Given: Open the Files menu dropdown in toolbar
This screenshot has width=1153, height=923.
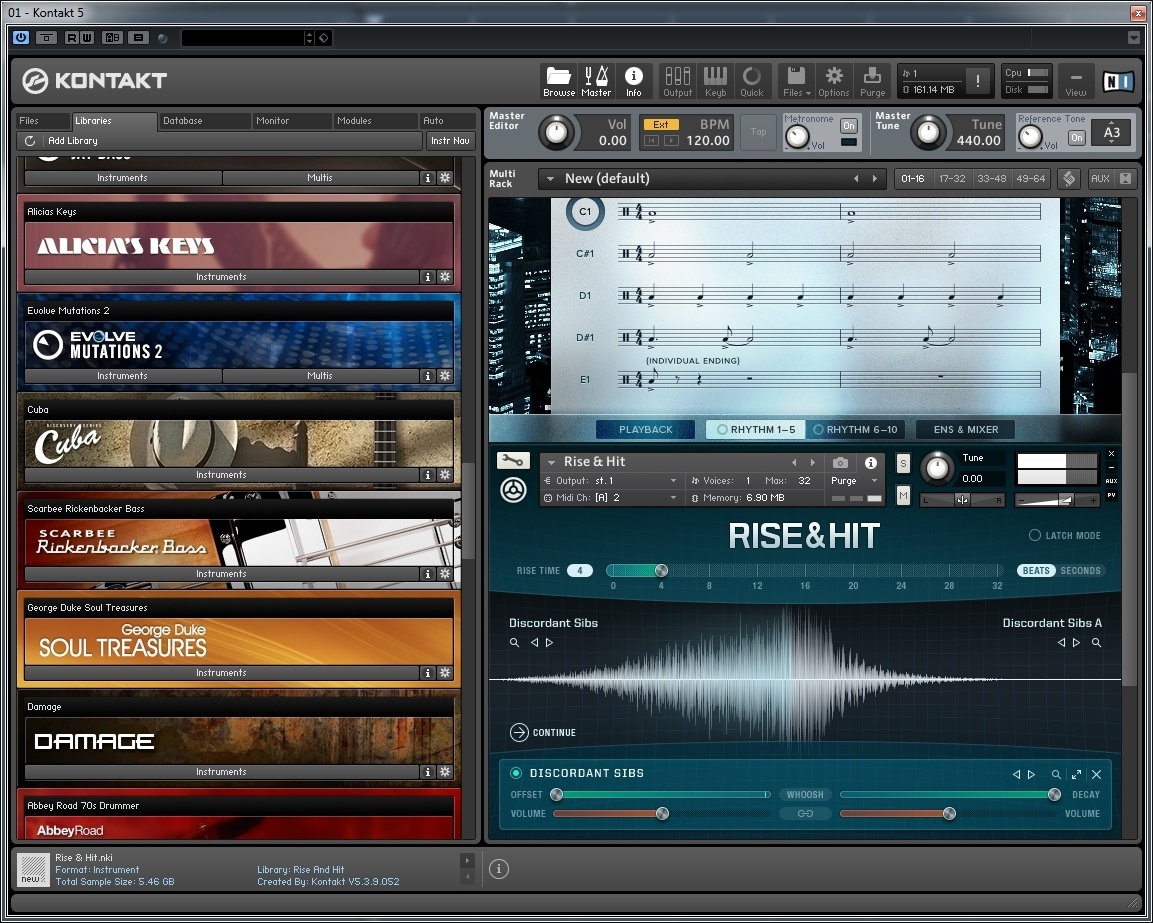Looking at the screenshot, I should [796, 81].
